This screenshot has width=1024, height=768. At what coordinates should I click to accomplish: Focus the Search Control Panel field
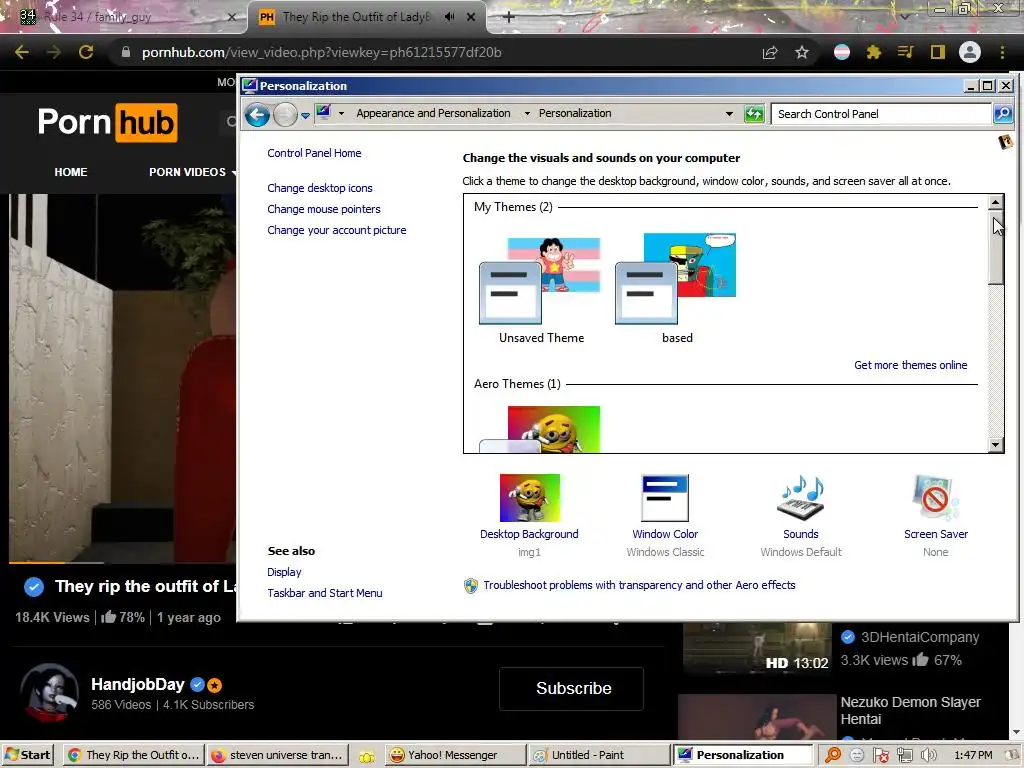881,114
